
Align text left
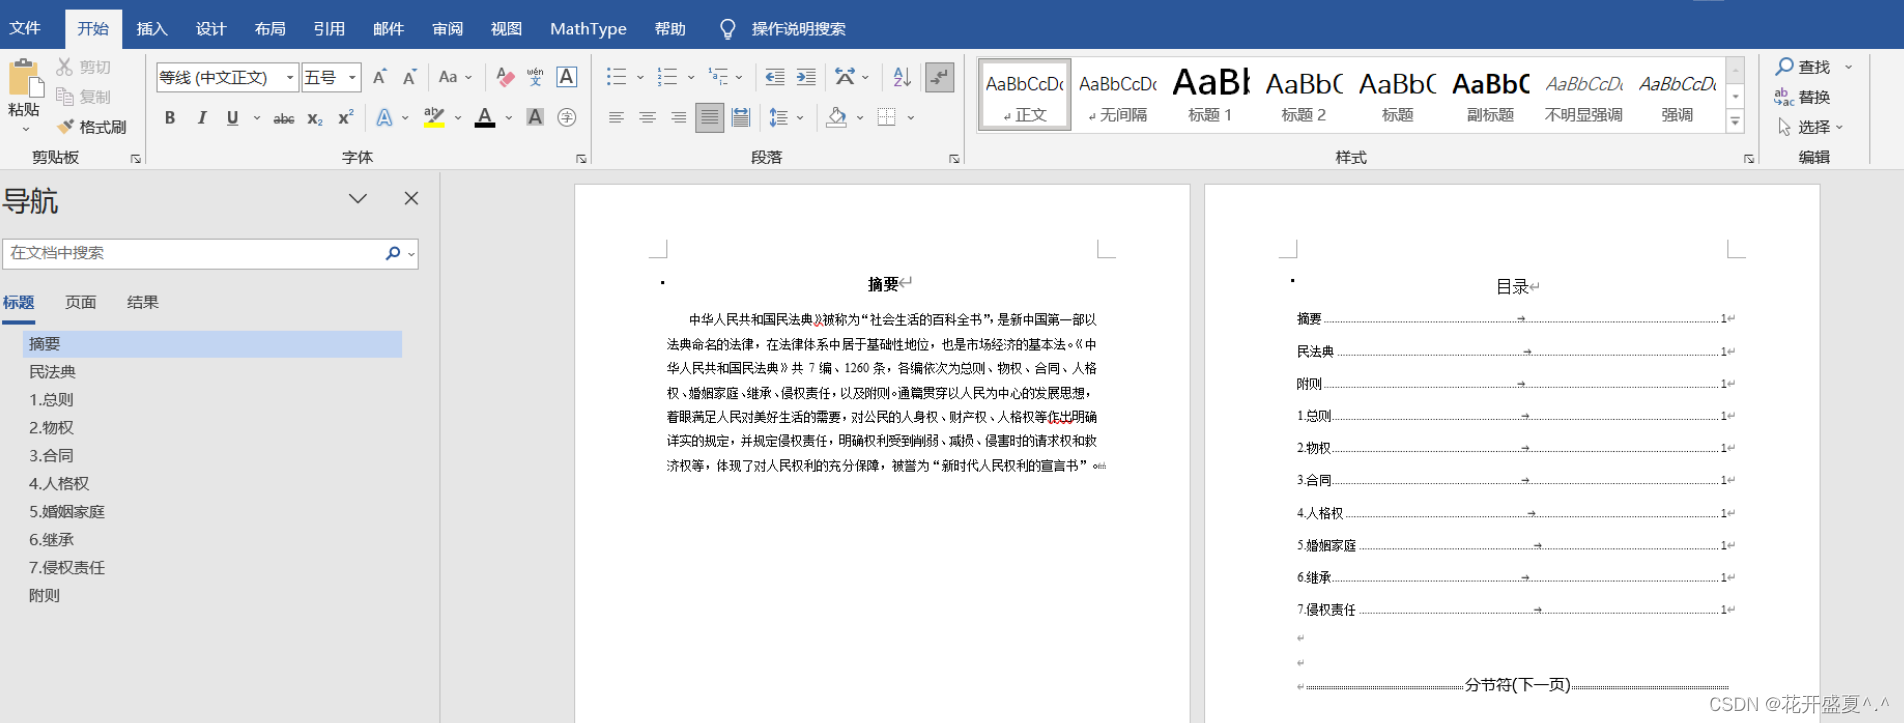(x=616, y=118)
